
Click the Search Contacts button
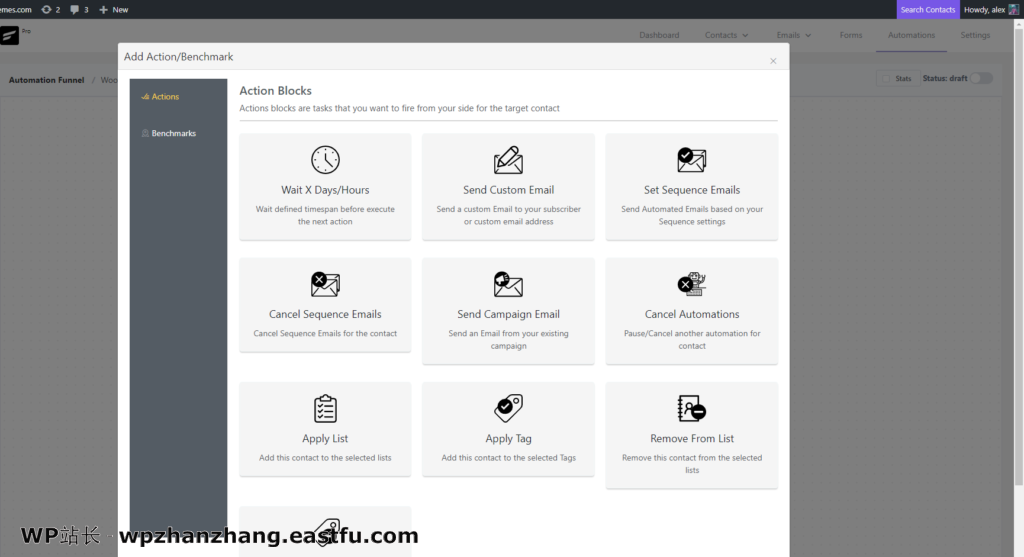(x=927, y=9)
